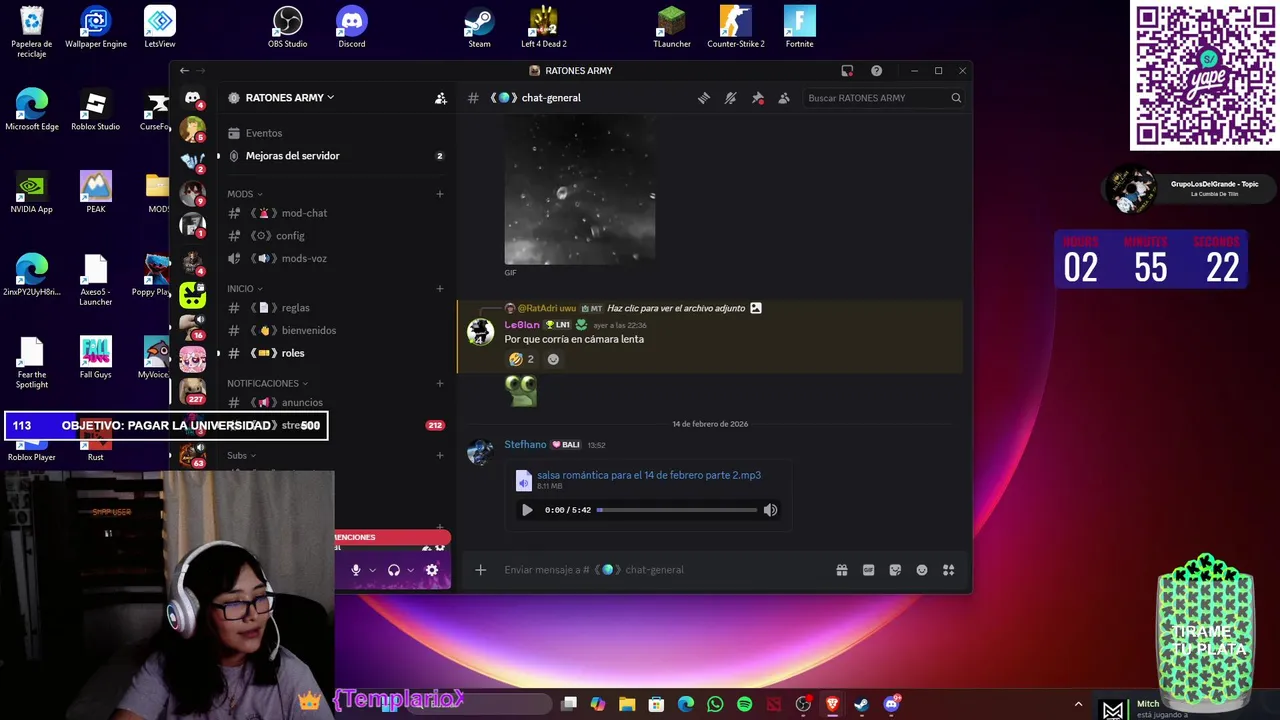Open Mejoras del servidor
The height and width of the screenshot is (720, 1280).
click(293, 156)
